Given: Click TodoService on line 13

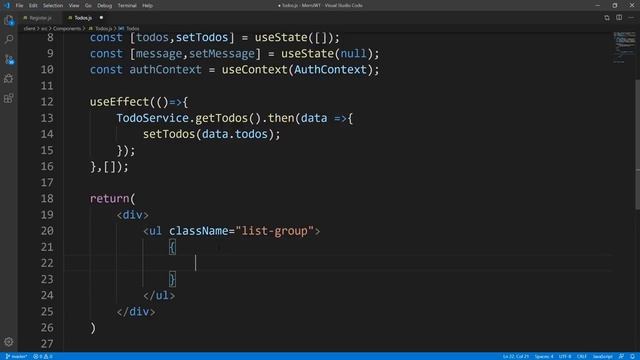Looking at the screenshot, I should click(153, 118).
